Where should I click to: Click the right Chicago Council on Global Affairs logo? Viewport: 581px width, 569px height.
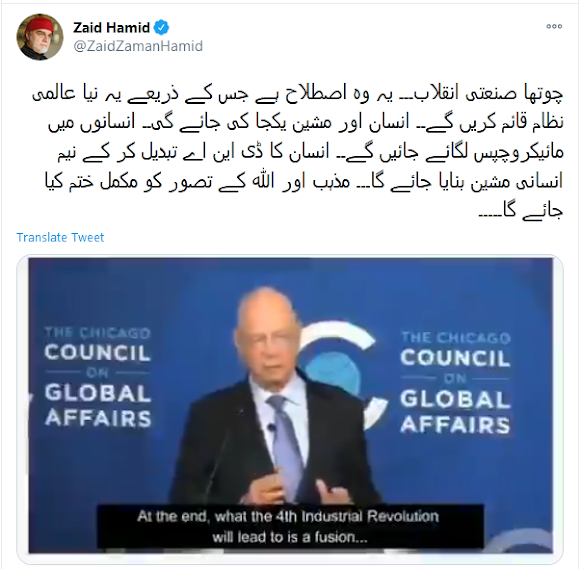[455, 382]
